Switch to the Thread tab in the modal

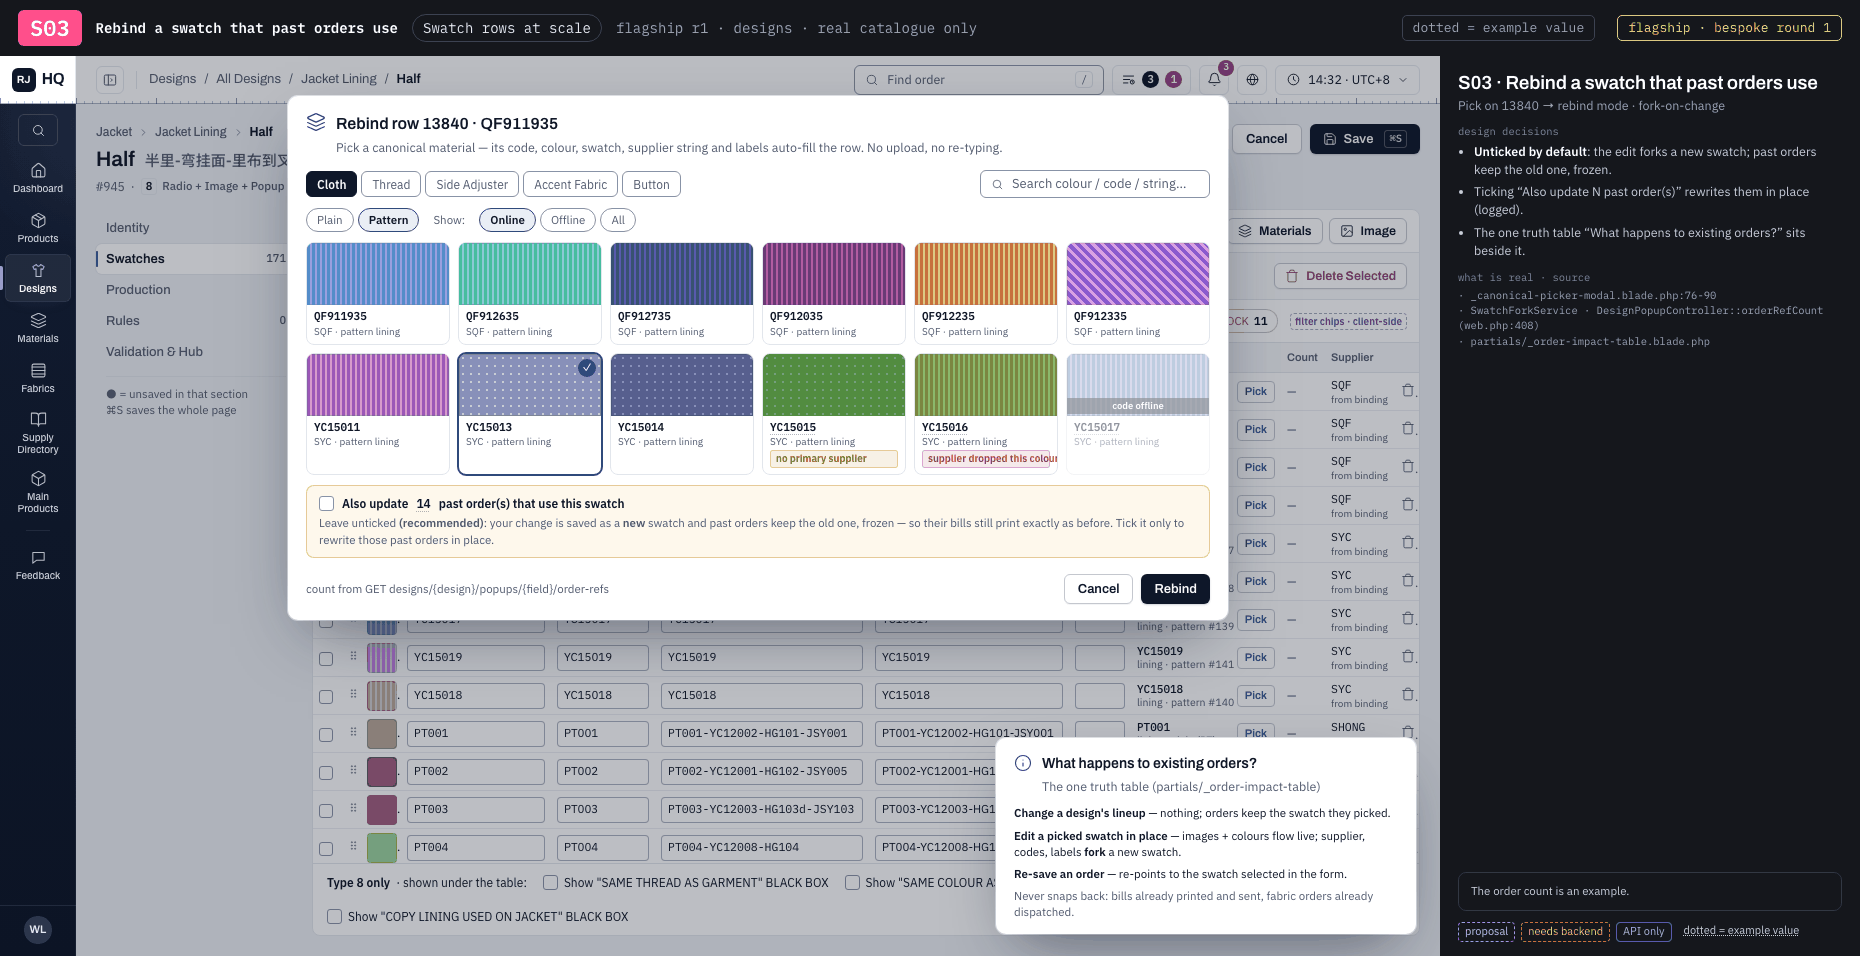pos(391,185)
